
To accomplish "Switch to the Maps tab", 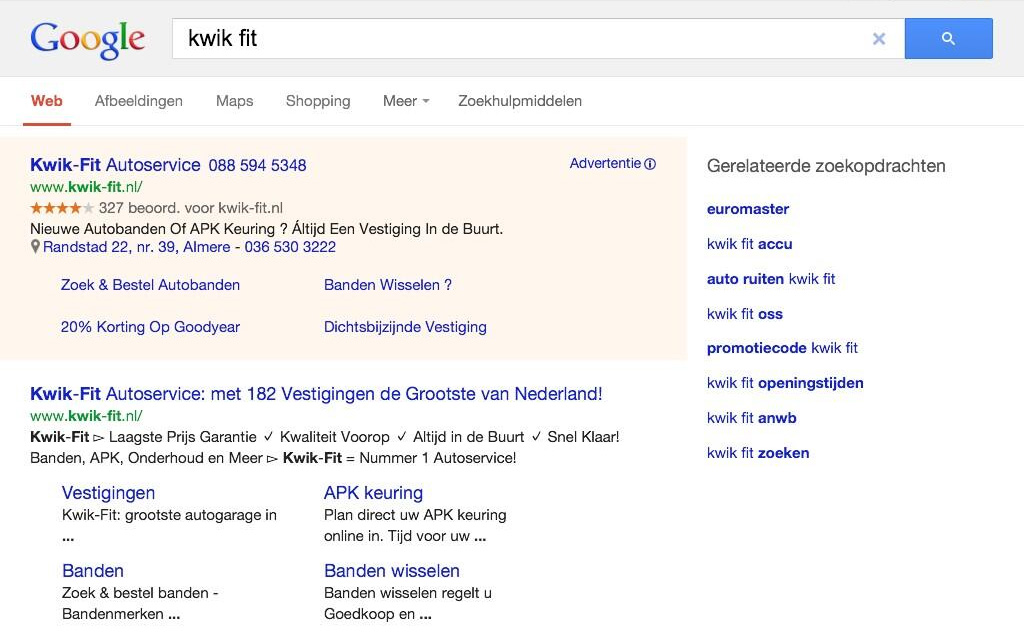I will [x=234, y=101].
